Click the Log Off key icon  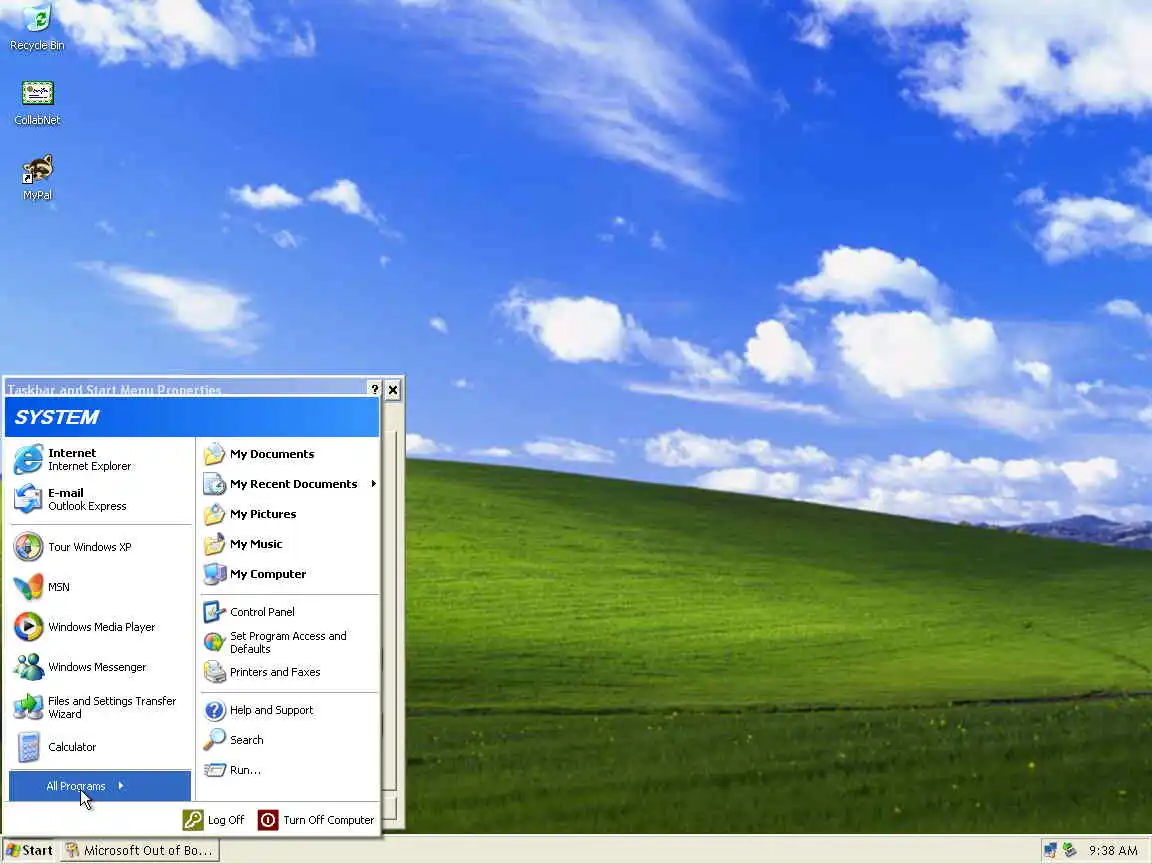point(192,820)
